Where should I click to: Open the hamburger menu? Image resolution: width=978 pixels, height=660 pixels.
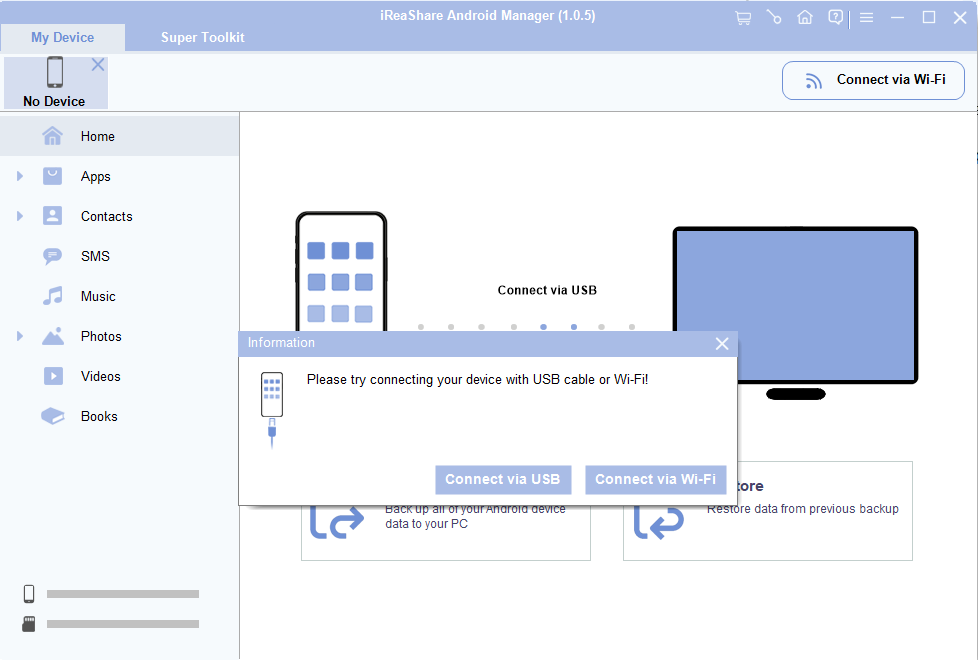[x=867, y=17]
